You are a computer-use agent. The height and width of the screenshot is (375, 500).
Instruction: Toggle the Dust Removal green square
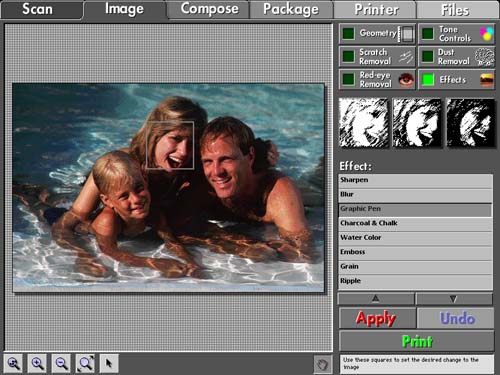click(428, 56)
